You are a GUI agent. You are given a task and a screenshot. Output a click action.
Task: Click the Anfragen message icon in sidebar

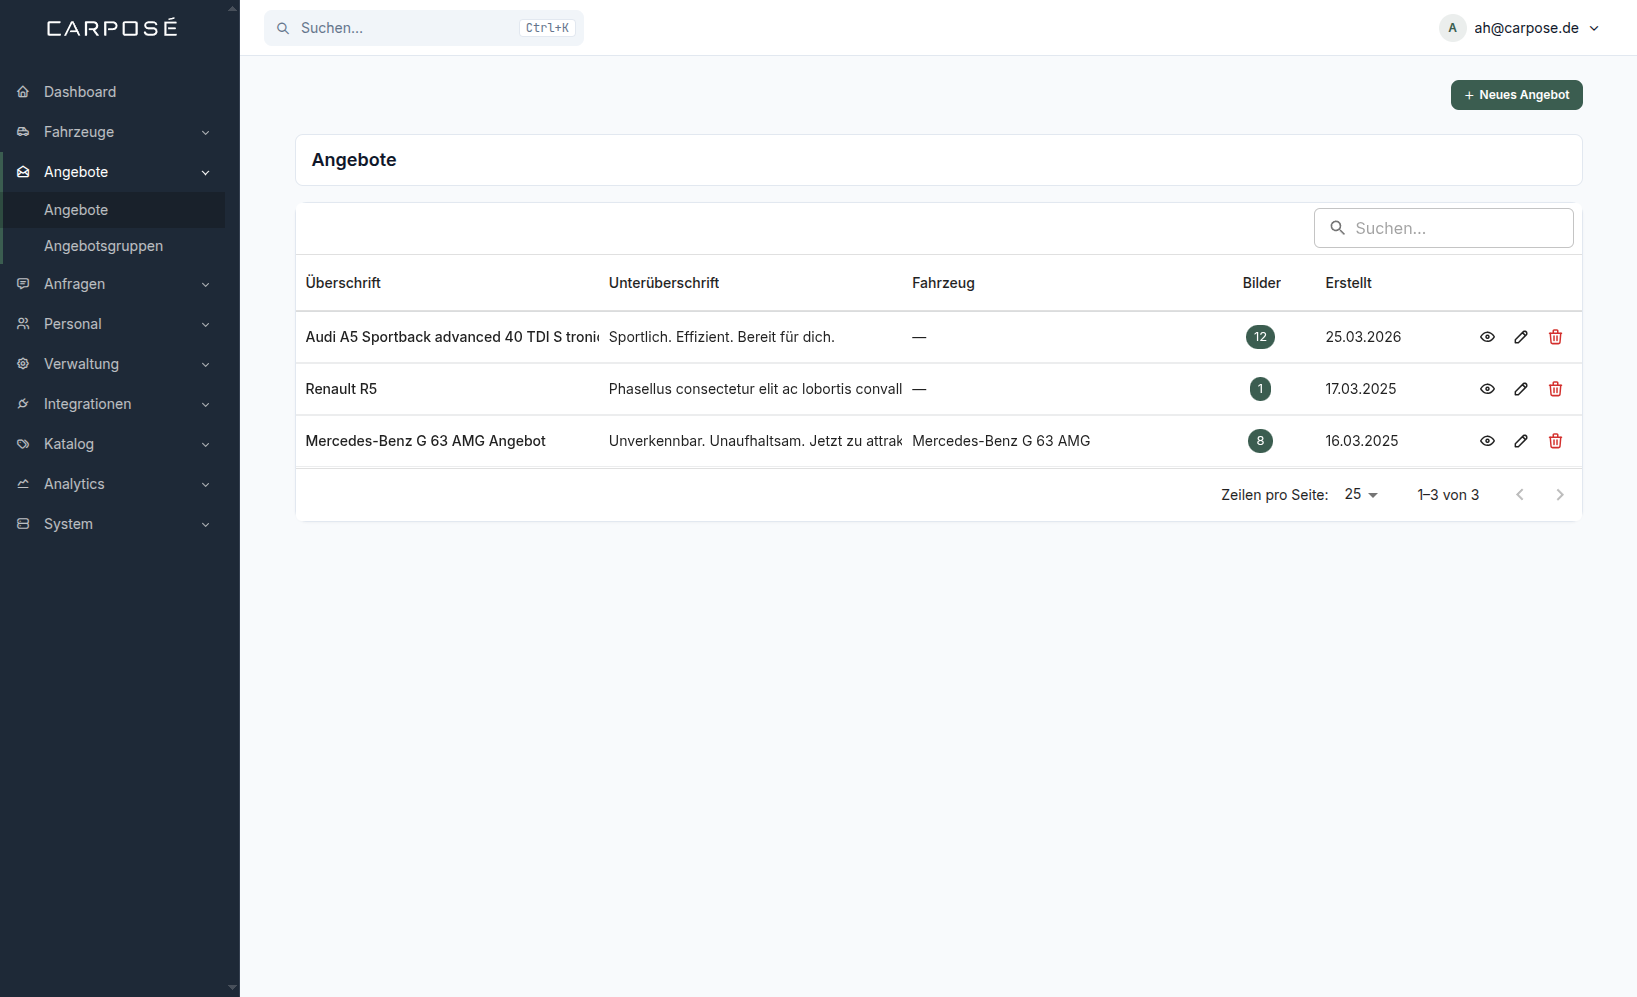23,284
